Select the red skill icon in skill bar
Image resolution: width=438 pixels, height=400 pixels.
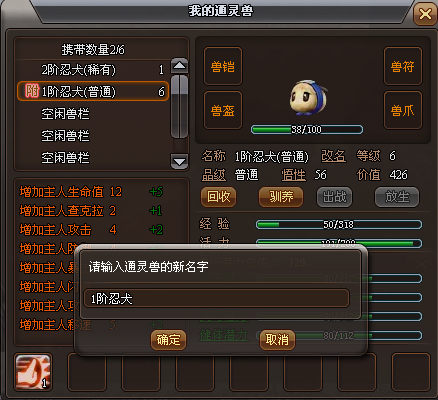click(33, 372)
